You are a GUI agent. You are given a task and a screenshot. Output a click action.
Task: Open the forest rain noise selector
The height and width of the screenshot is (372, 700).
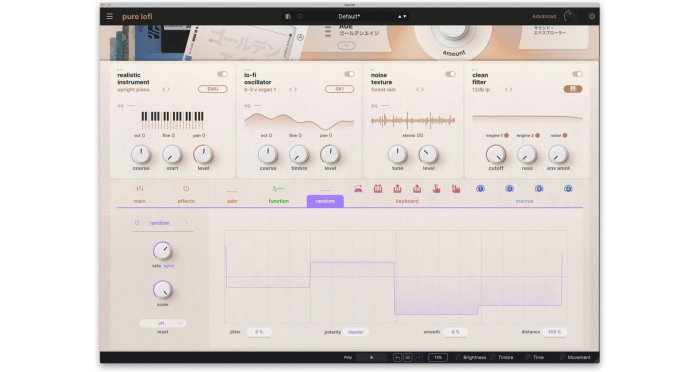click(x=383, y=90)
